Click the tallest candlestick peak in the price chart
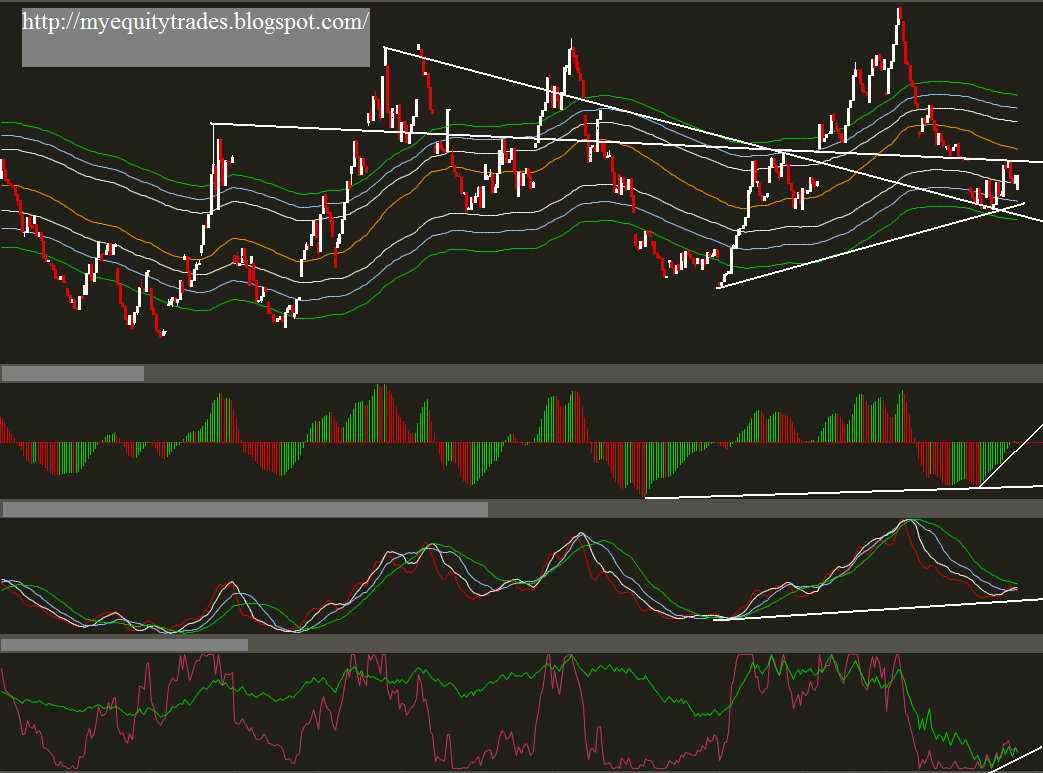1043x773 pixels. 899,17
